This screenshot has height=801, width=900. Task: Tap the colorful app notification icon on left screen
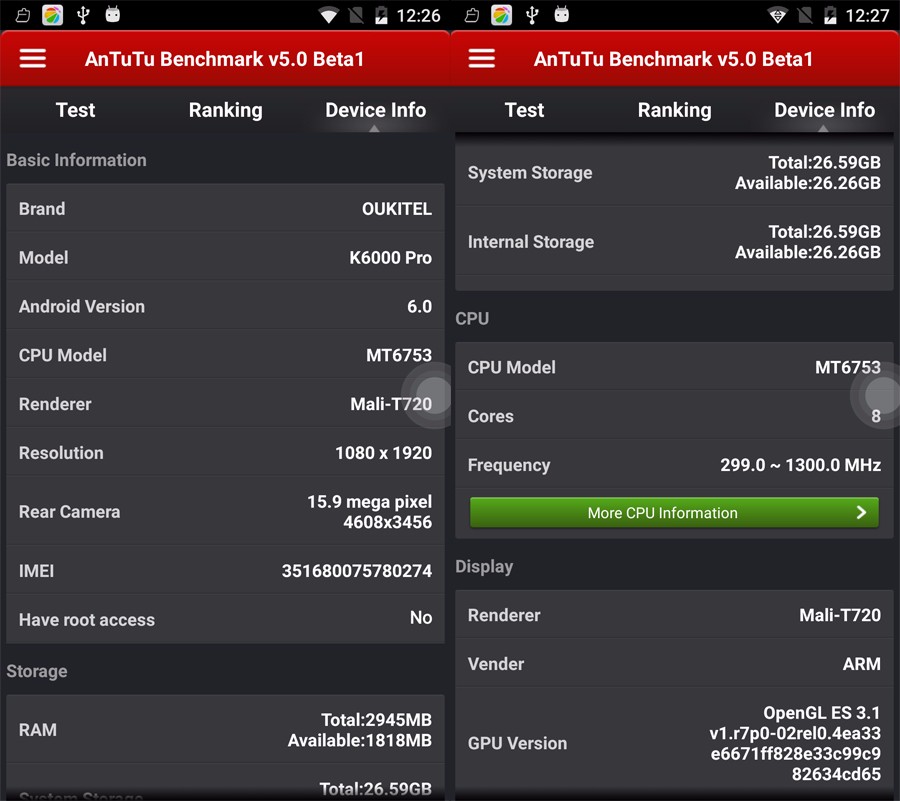coord(53,14)
